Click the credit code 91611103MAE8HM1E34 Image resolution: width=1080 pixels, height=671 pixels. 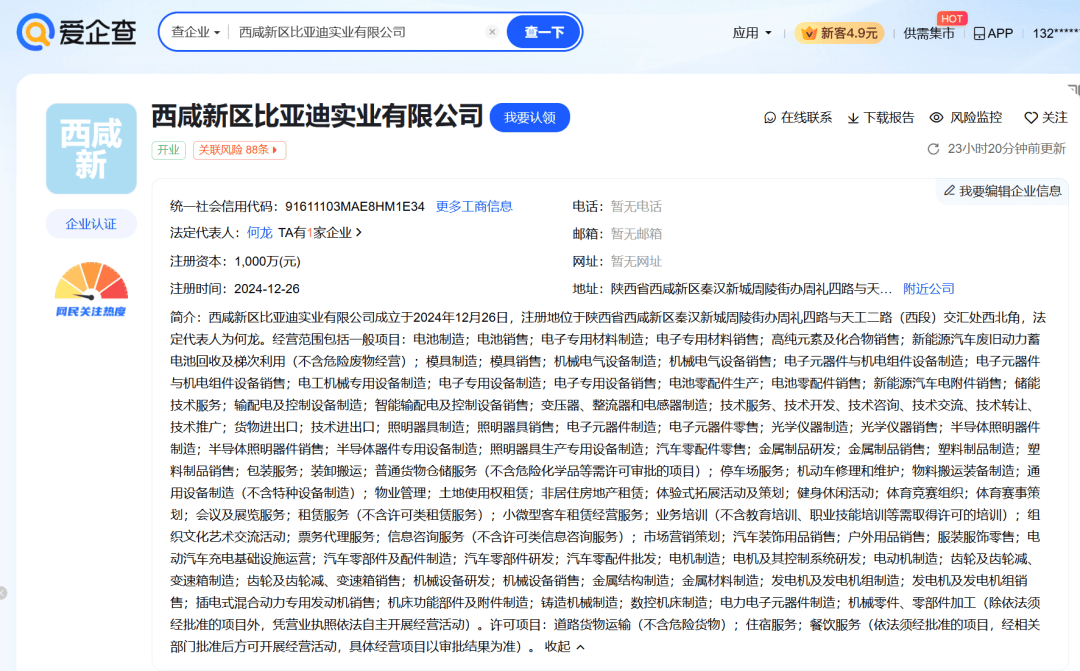(x=355, y=207)
